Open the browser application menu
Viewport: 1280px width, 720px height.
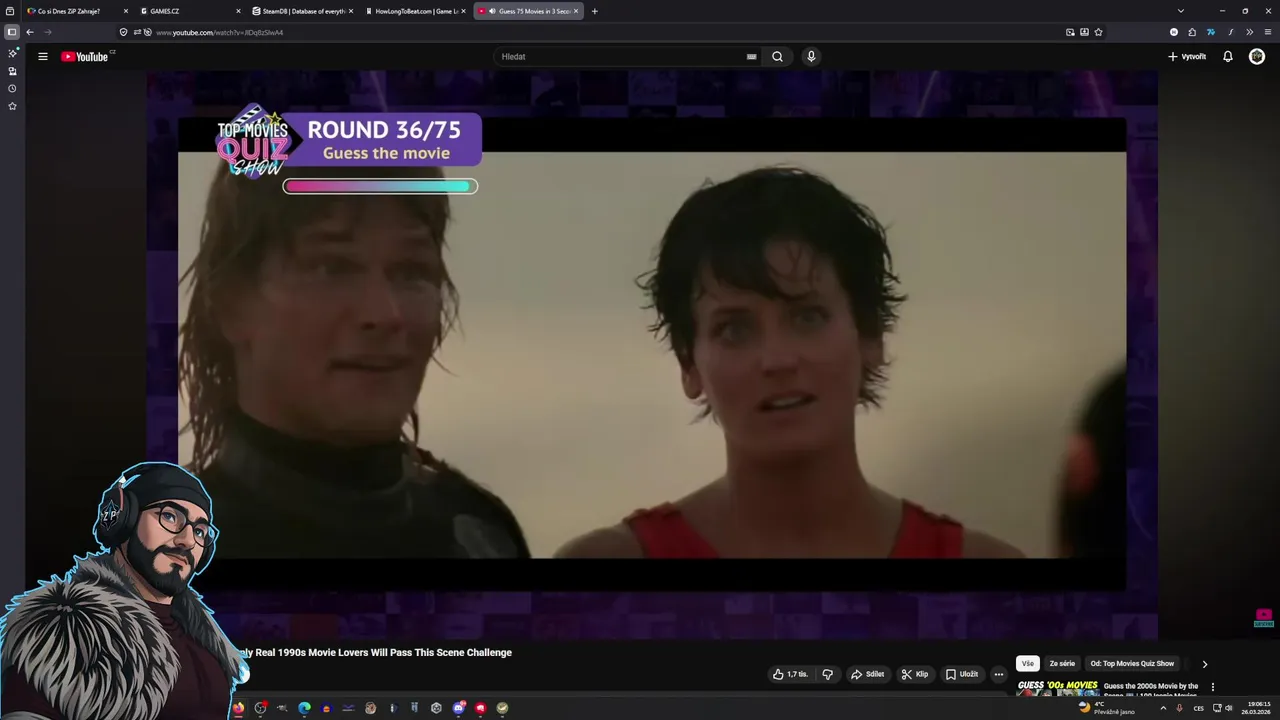point(1268,32)
